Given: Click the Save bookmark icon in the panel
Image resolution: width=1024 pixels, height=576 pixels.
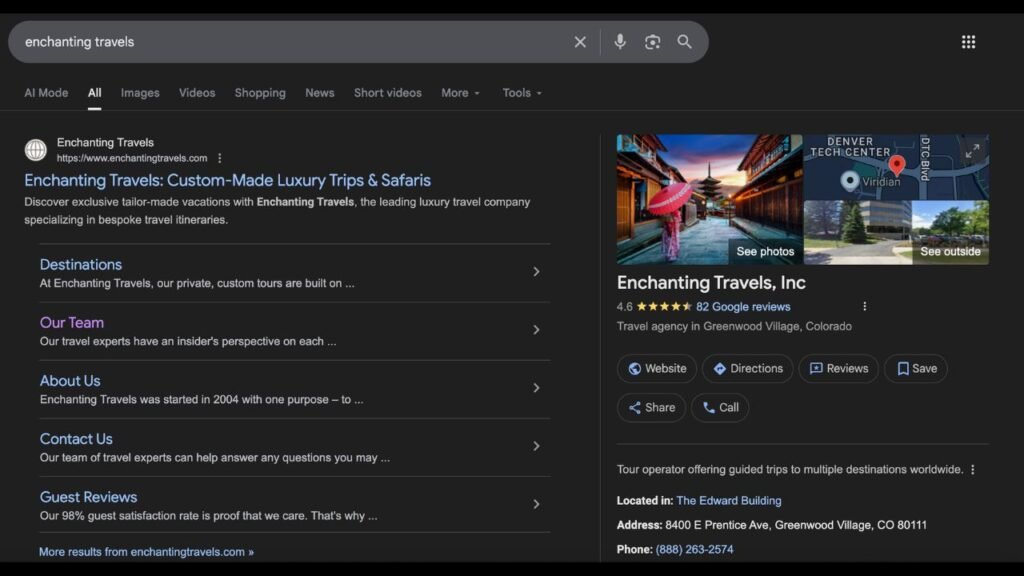Looking at the screenshot, I should pyautogui.click(x=915, y=368).
